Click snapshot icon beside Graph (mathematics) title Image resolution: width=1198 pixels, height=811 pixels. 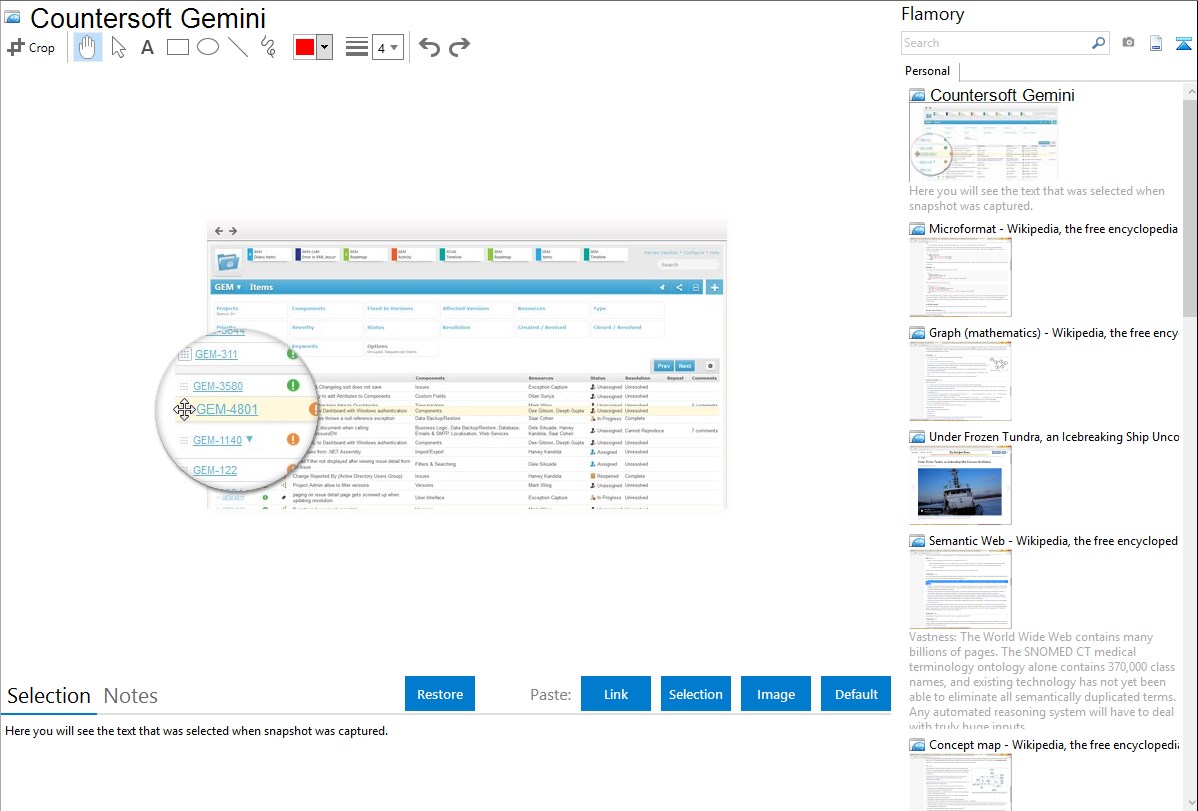[917, 333]
